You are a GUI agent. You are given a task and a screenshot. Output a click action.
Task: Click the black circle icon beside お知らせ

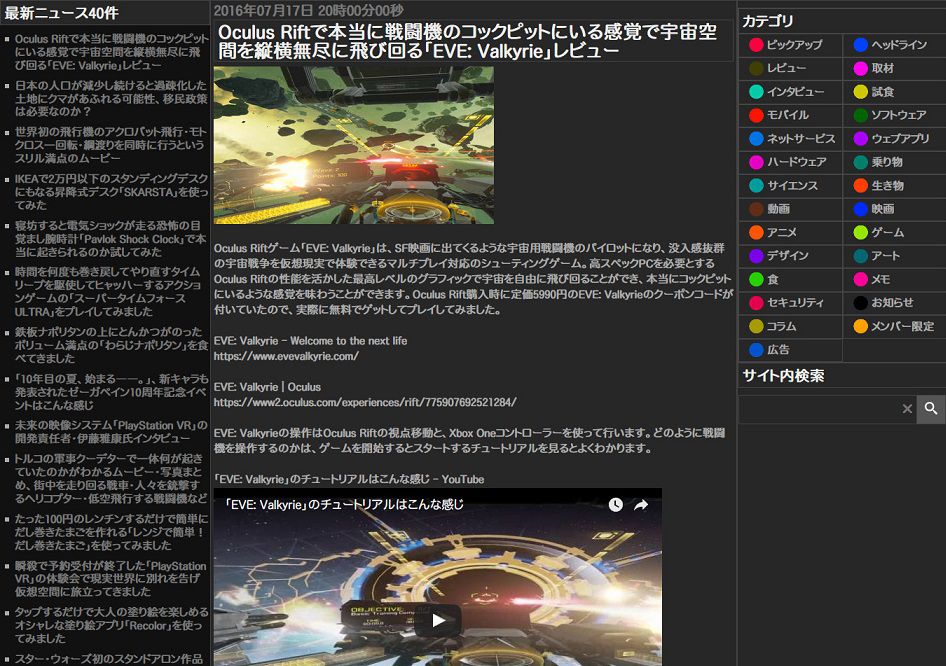pos(861,302)
